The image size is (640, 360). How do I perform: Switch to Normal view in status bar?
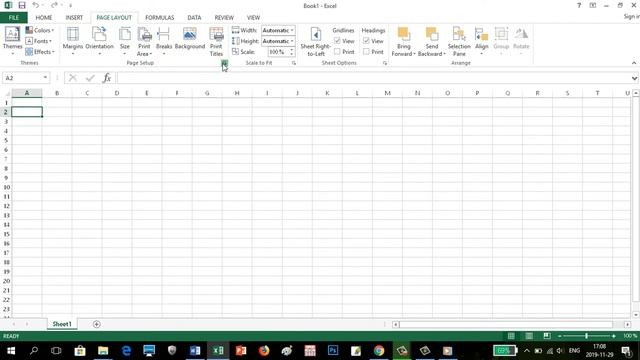pos(511,336)
